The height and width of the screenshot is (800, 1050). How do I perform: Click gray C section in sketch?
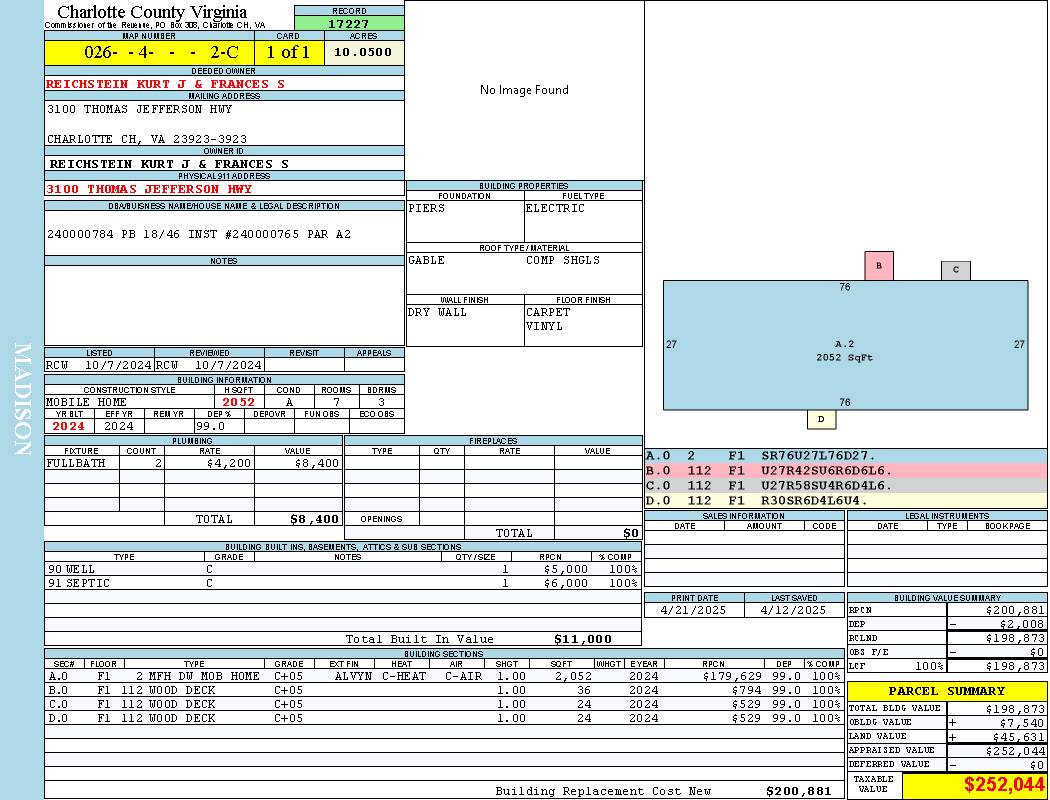click(956, 270)
